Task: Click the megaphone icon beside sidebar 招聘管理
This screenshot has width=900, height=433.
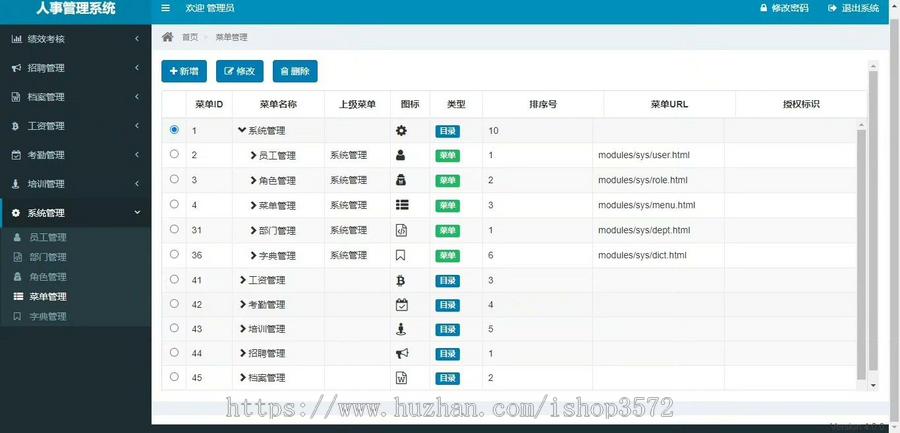Action: 16,68
